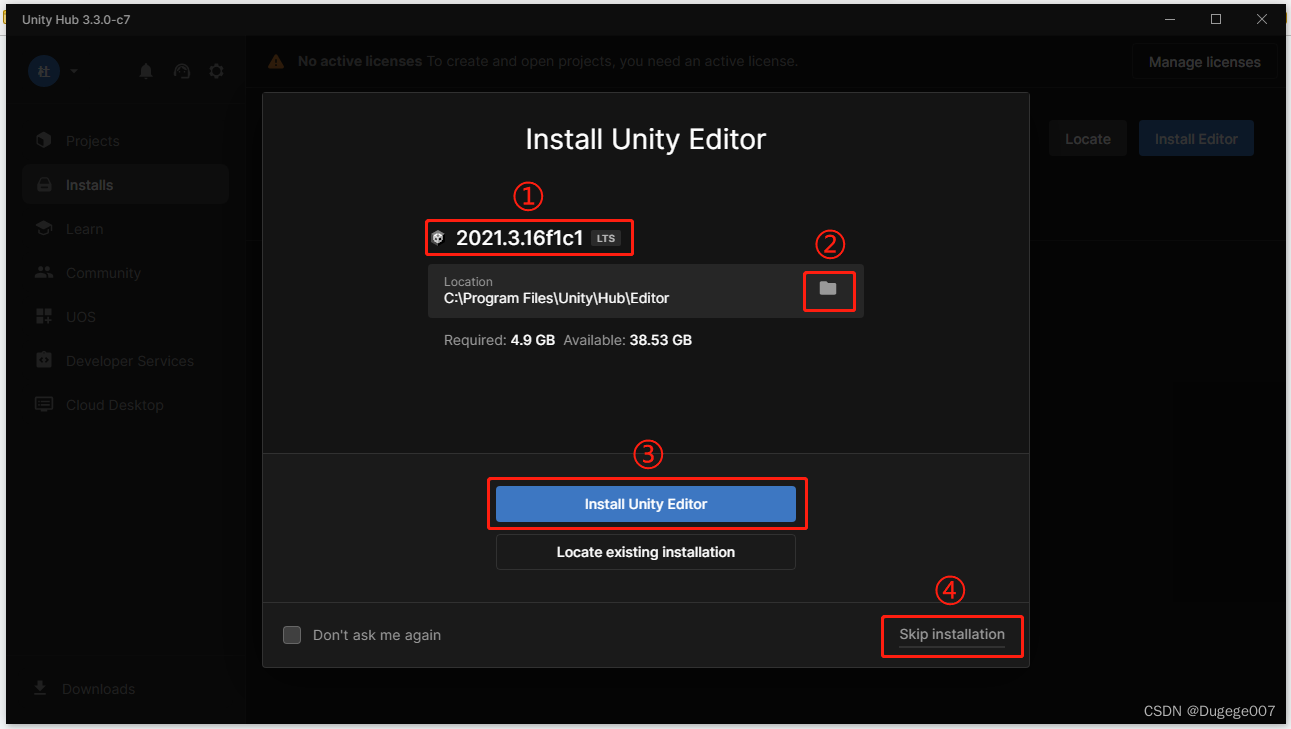Go to the Learn section
The width and height of the screenshot is (1291, 729).
126,229
